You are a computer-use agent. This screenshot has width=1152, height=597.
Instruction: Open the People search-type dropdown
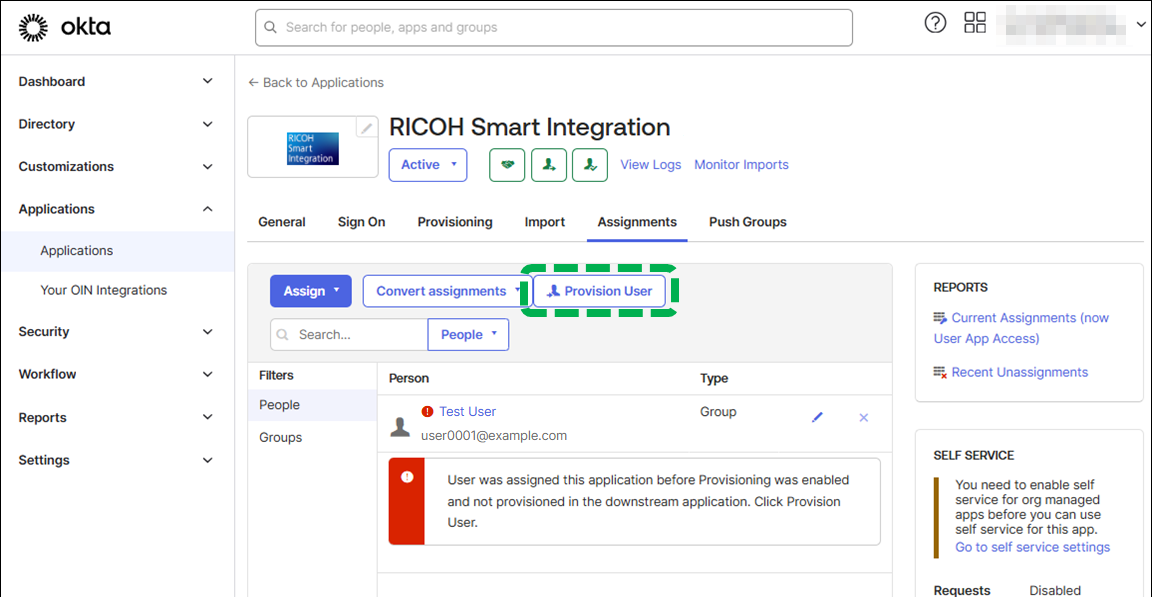tap(468, 335)
